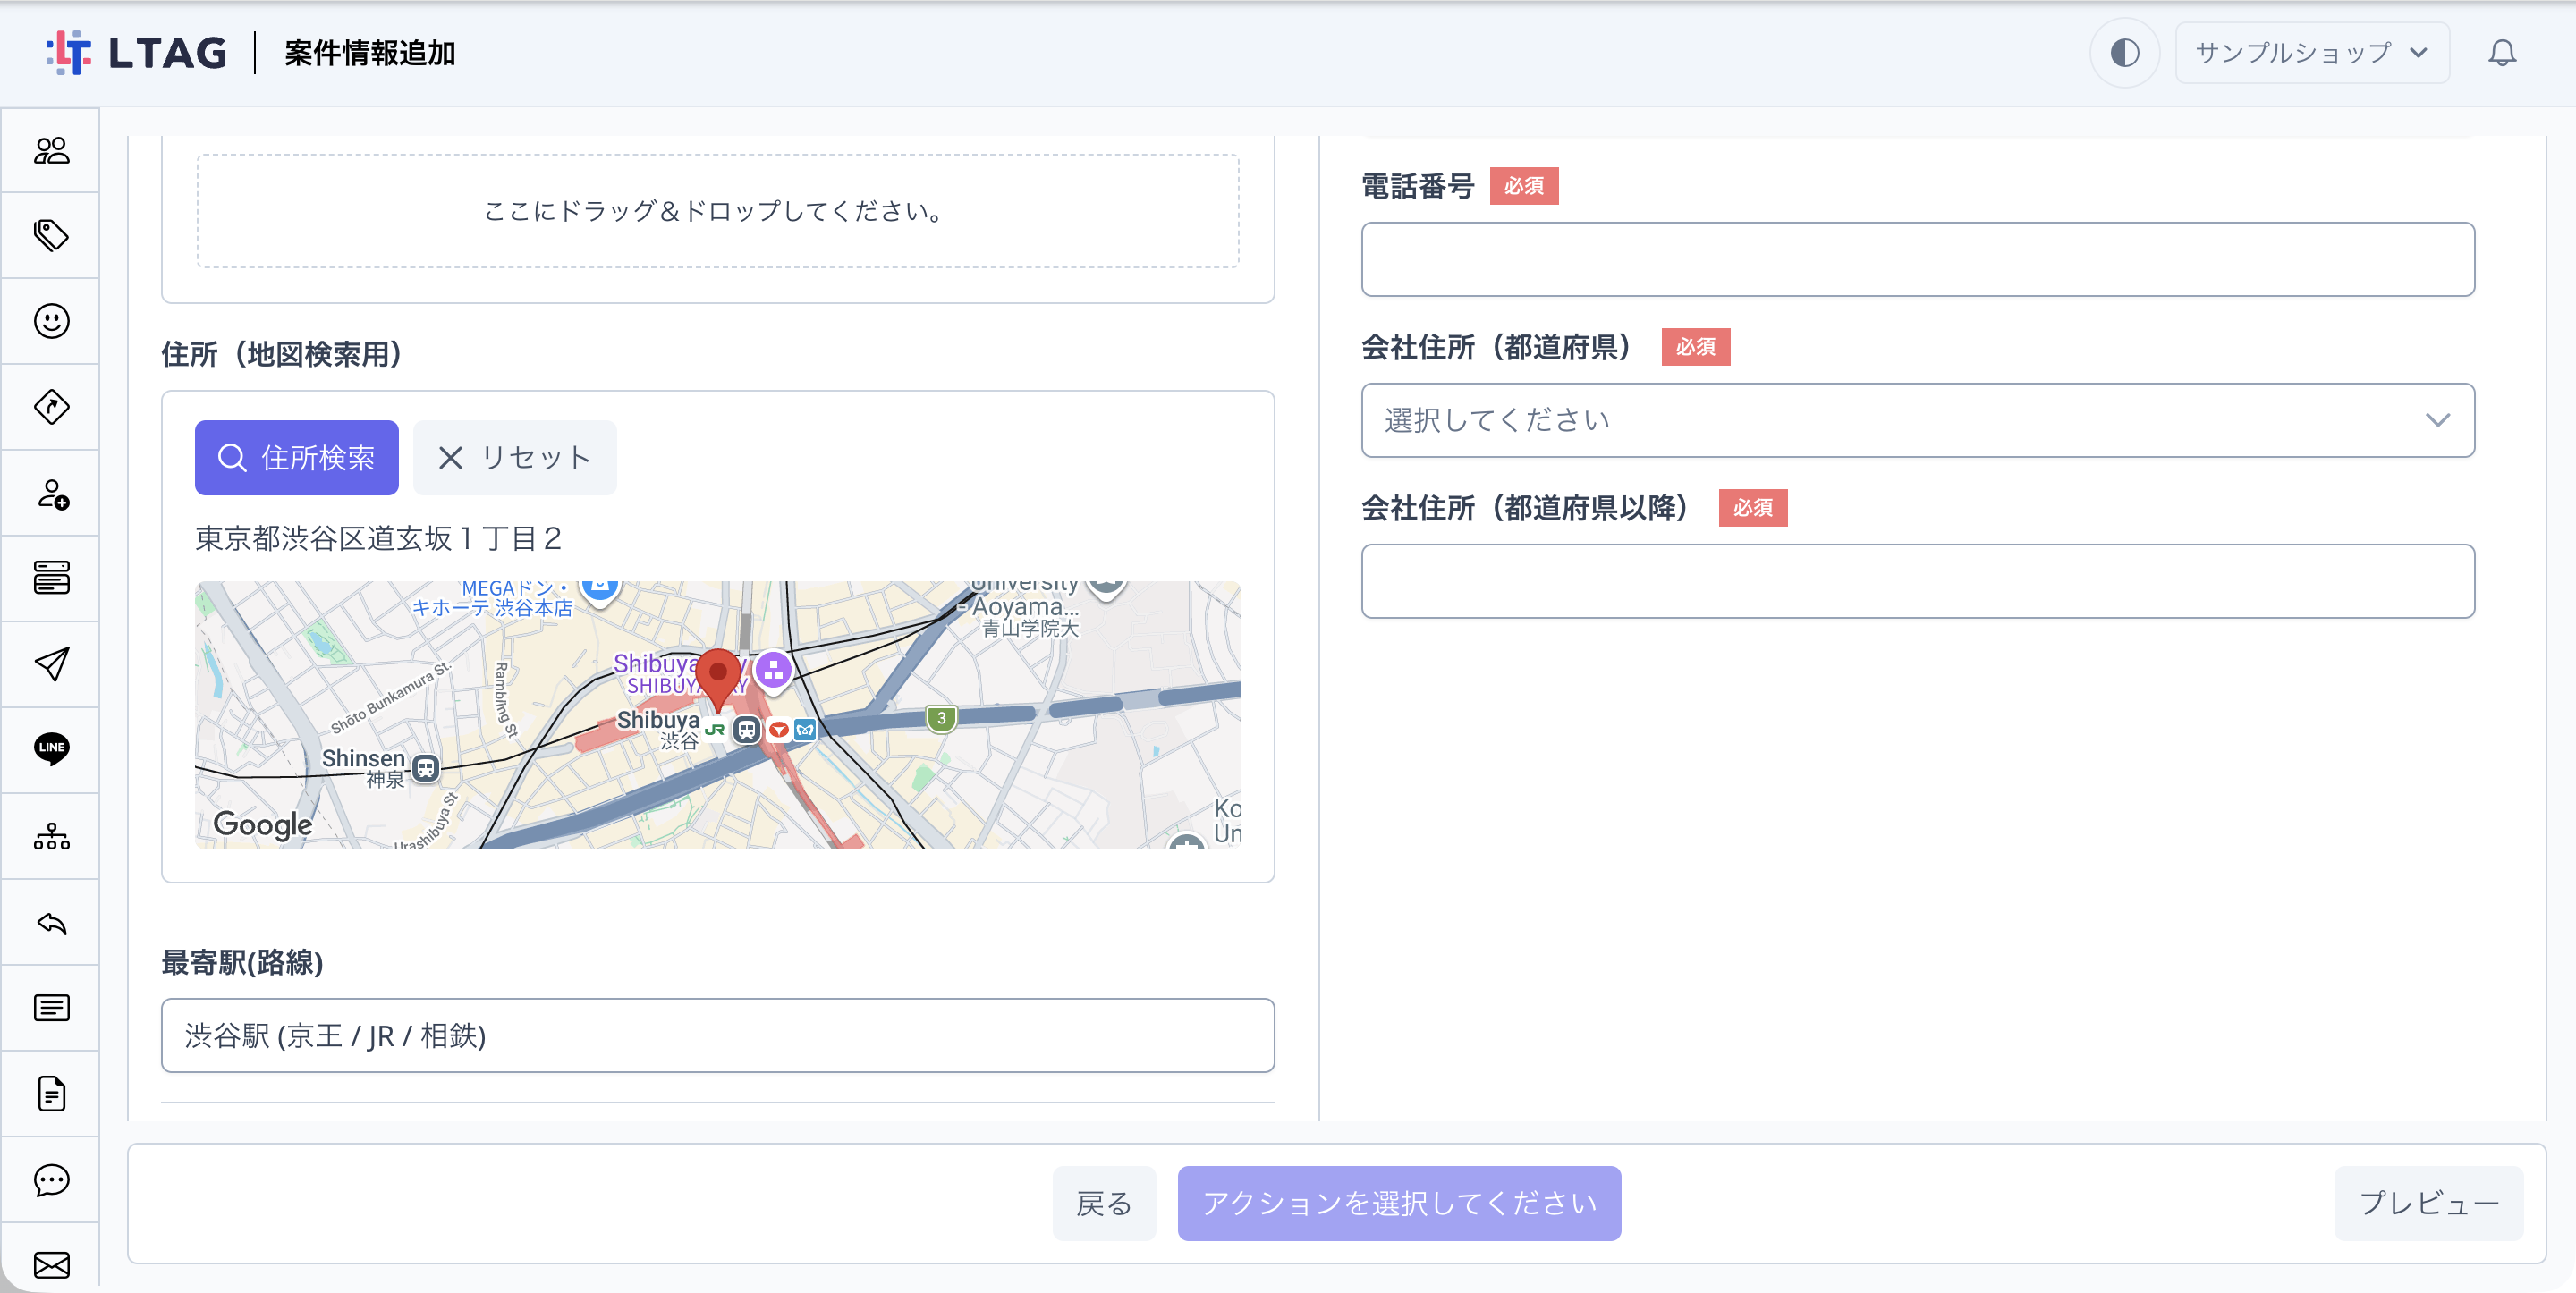Open the tags sidebar icon
The height and width of the screenshot is (1293, 2576).
click(x=51, y=235)
